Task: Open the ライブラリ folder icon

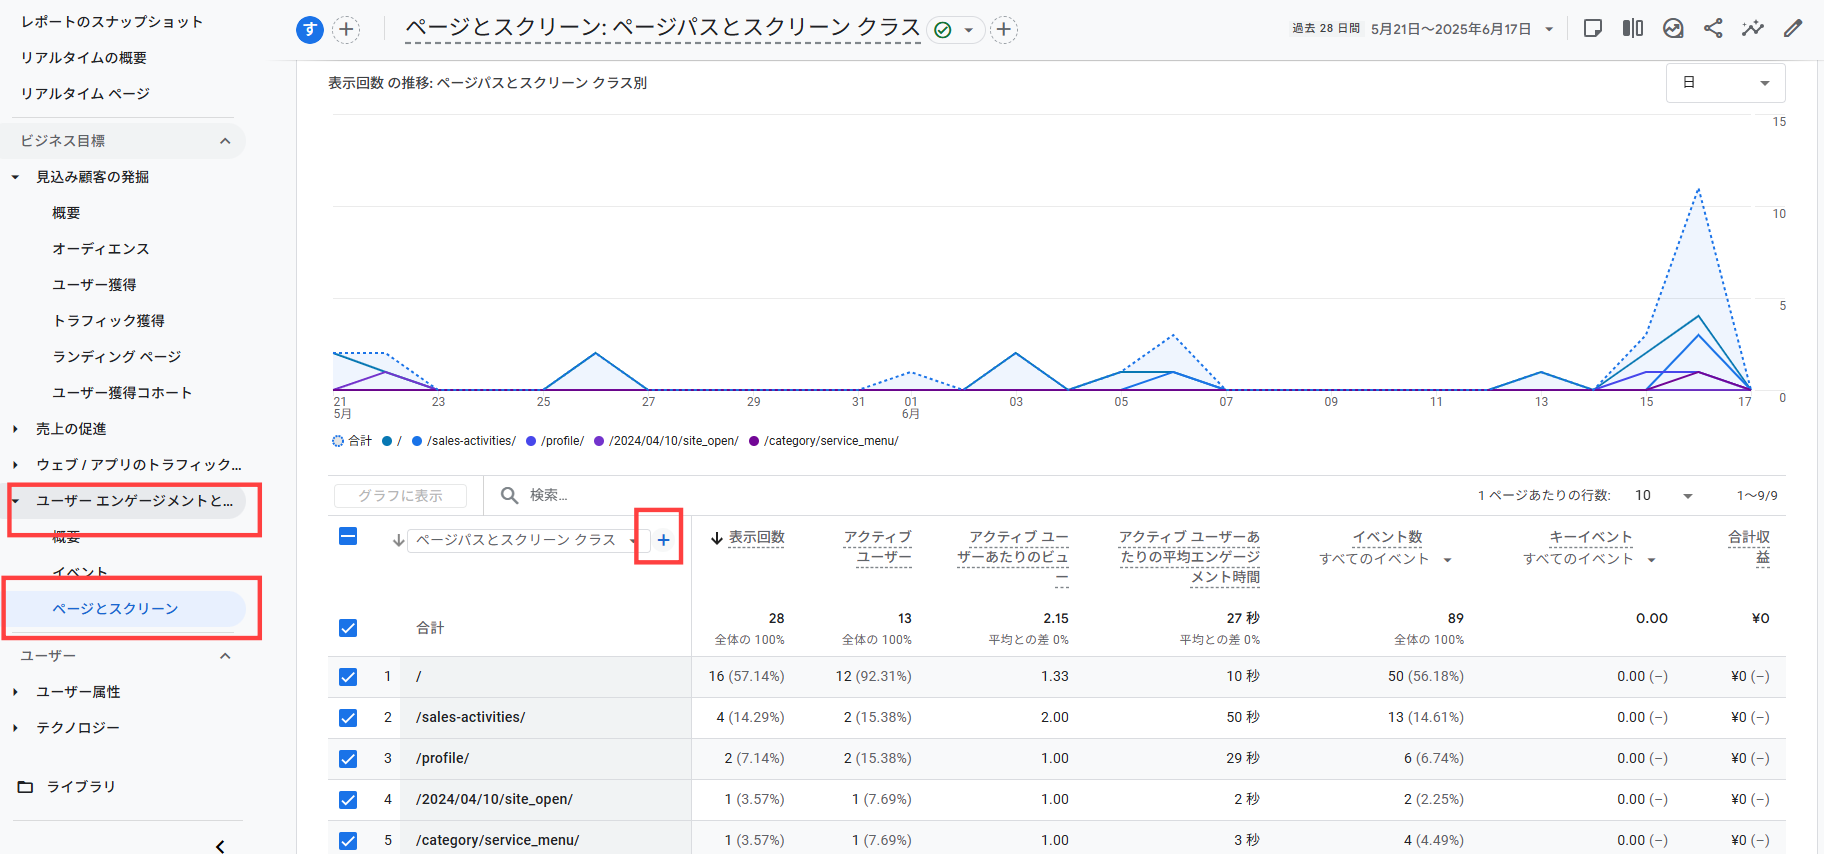Action: pos(26,787)
